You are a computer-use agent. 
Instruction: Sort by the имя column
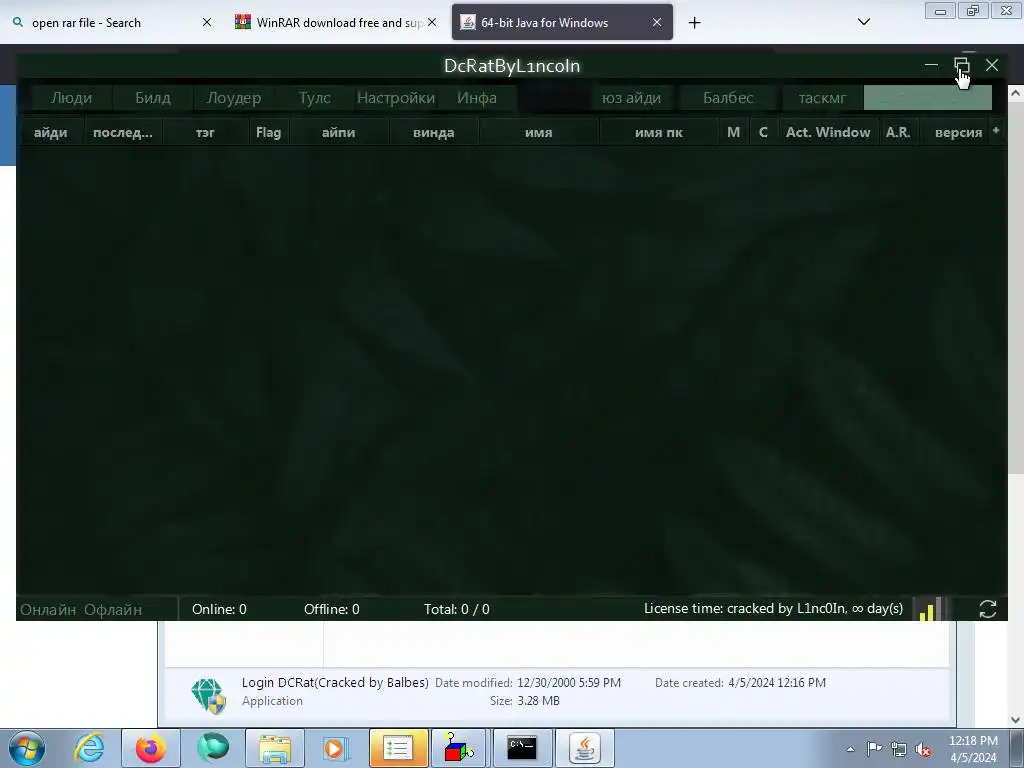[x=539, y=133]
